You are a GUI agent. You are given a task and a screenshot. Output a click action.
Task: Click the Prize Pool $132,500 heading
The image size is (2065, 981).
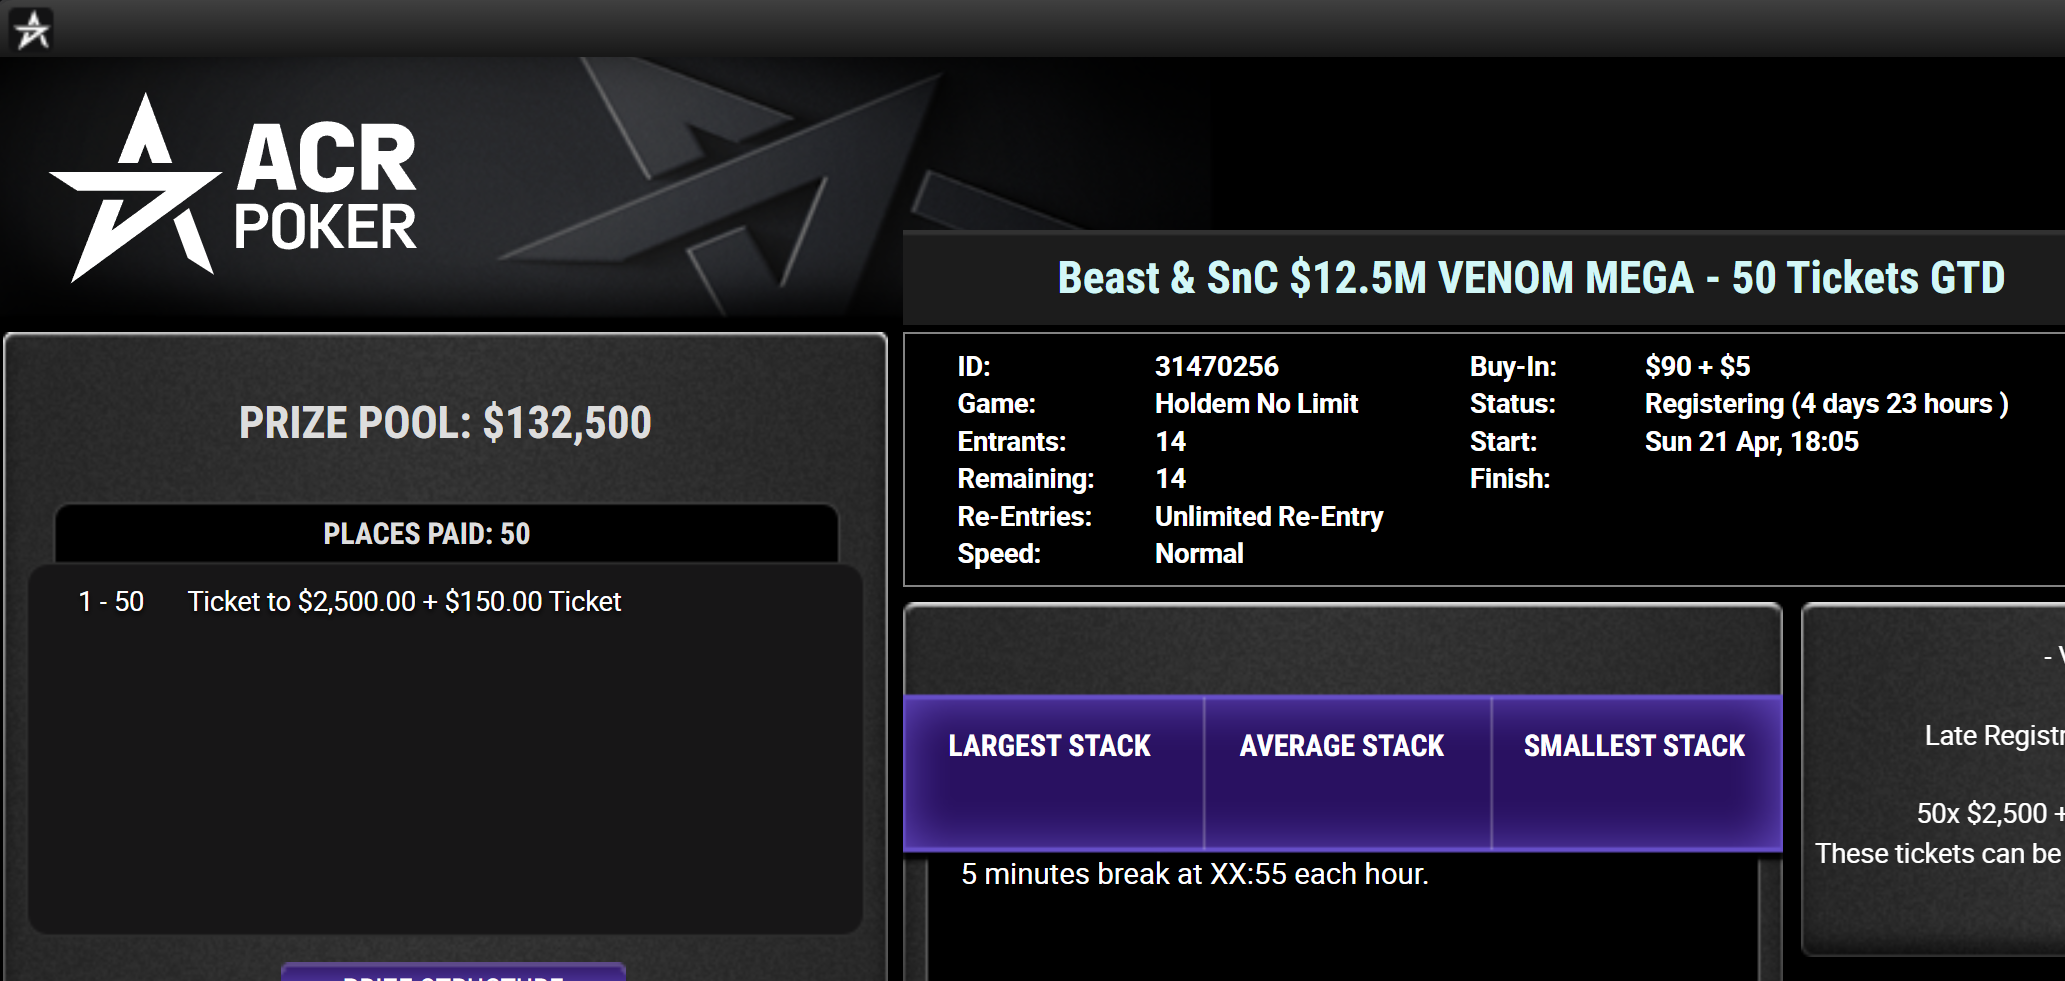click(x=445, y=423)
